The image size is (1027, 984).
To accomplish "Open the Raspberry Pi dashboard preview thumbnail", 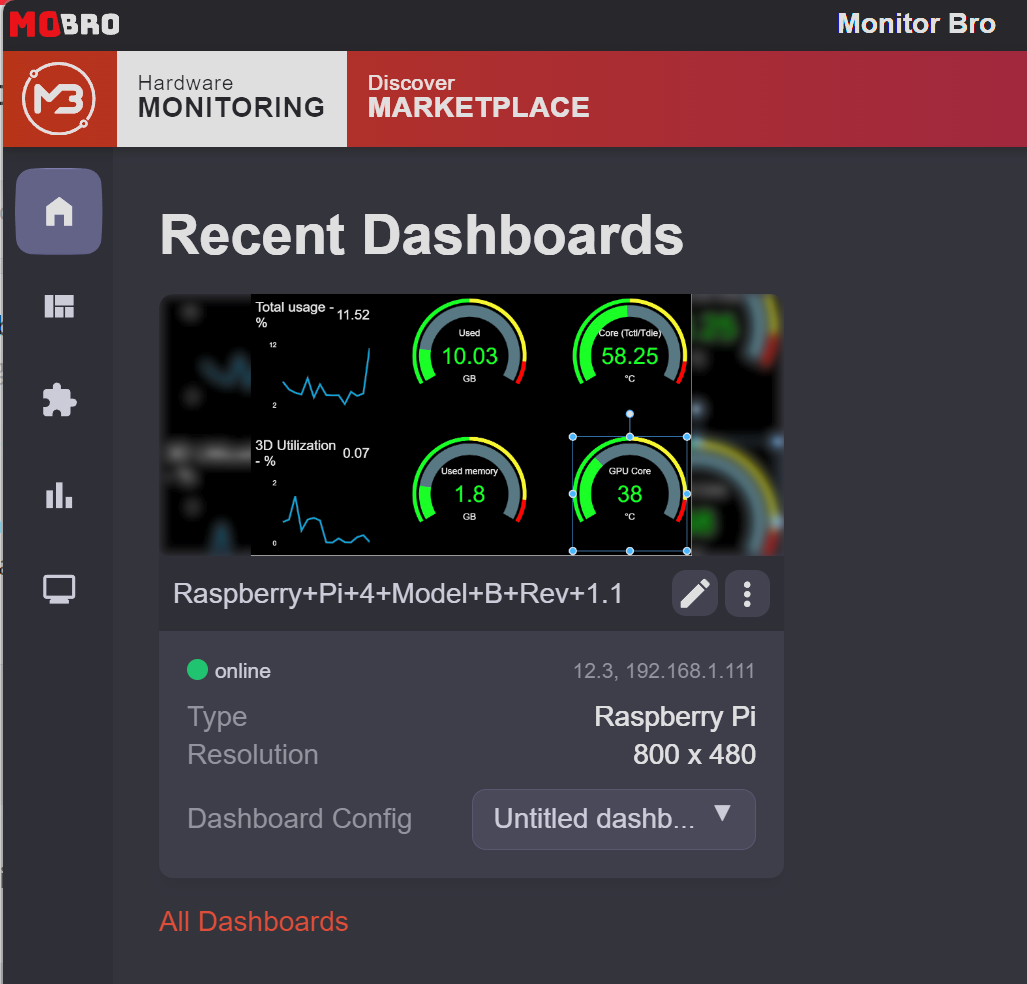I will coord(472,425).
